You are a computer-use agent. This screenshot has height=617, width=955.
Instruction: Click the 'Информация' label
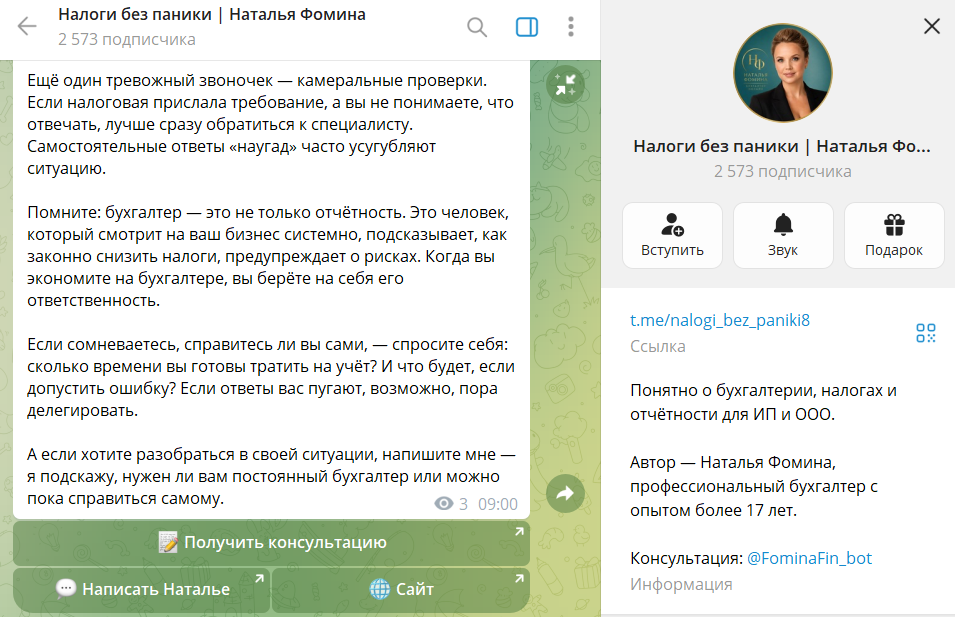click(x=681, y=584)
